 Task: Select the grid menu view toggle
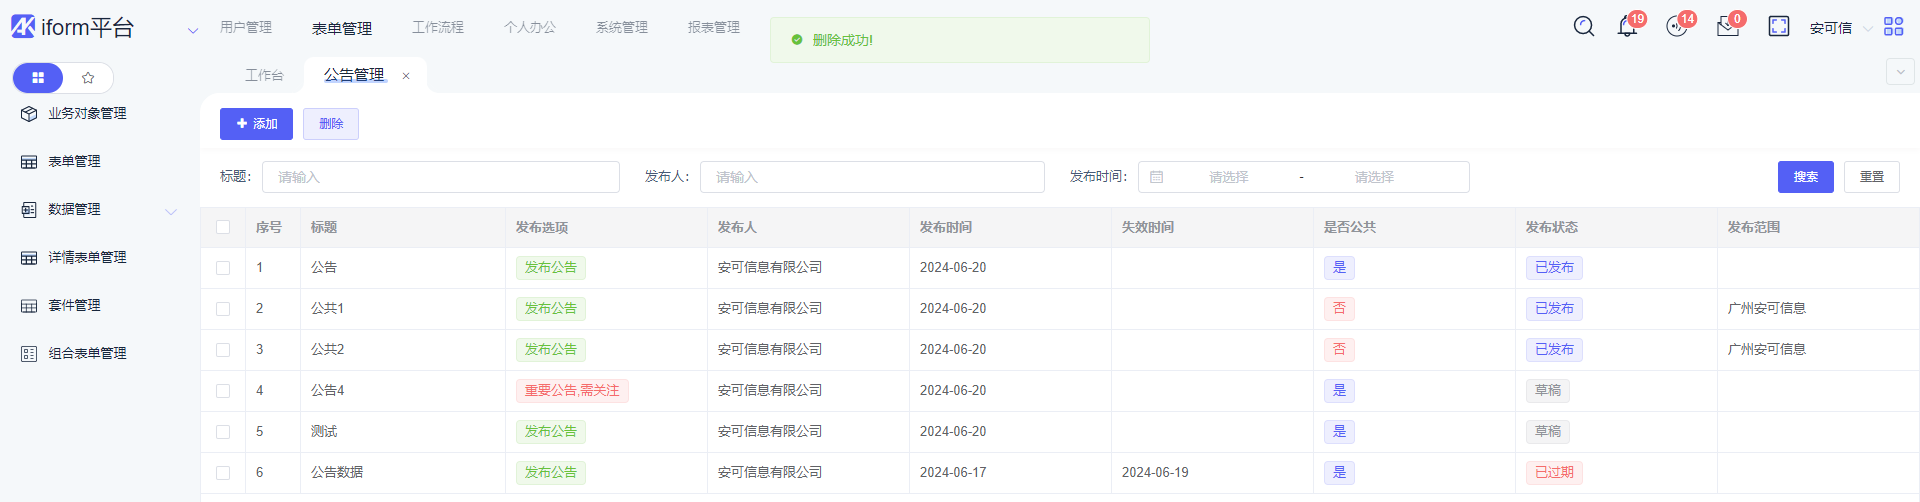pos(38,78)
